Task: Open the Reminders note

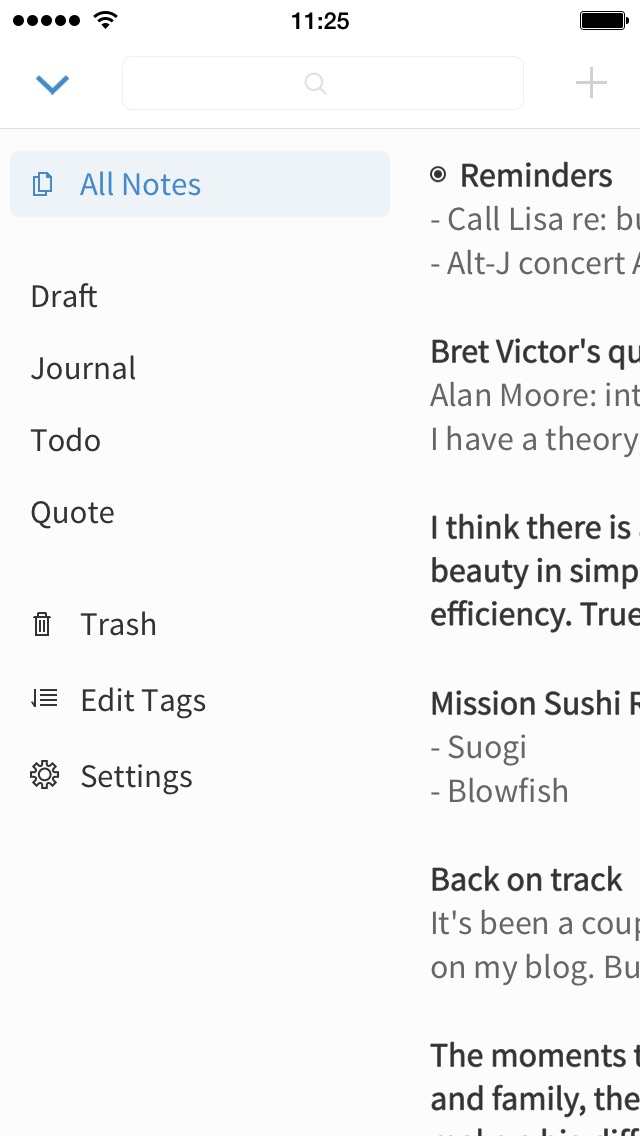Action: [535, 219]
